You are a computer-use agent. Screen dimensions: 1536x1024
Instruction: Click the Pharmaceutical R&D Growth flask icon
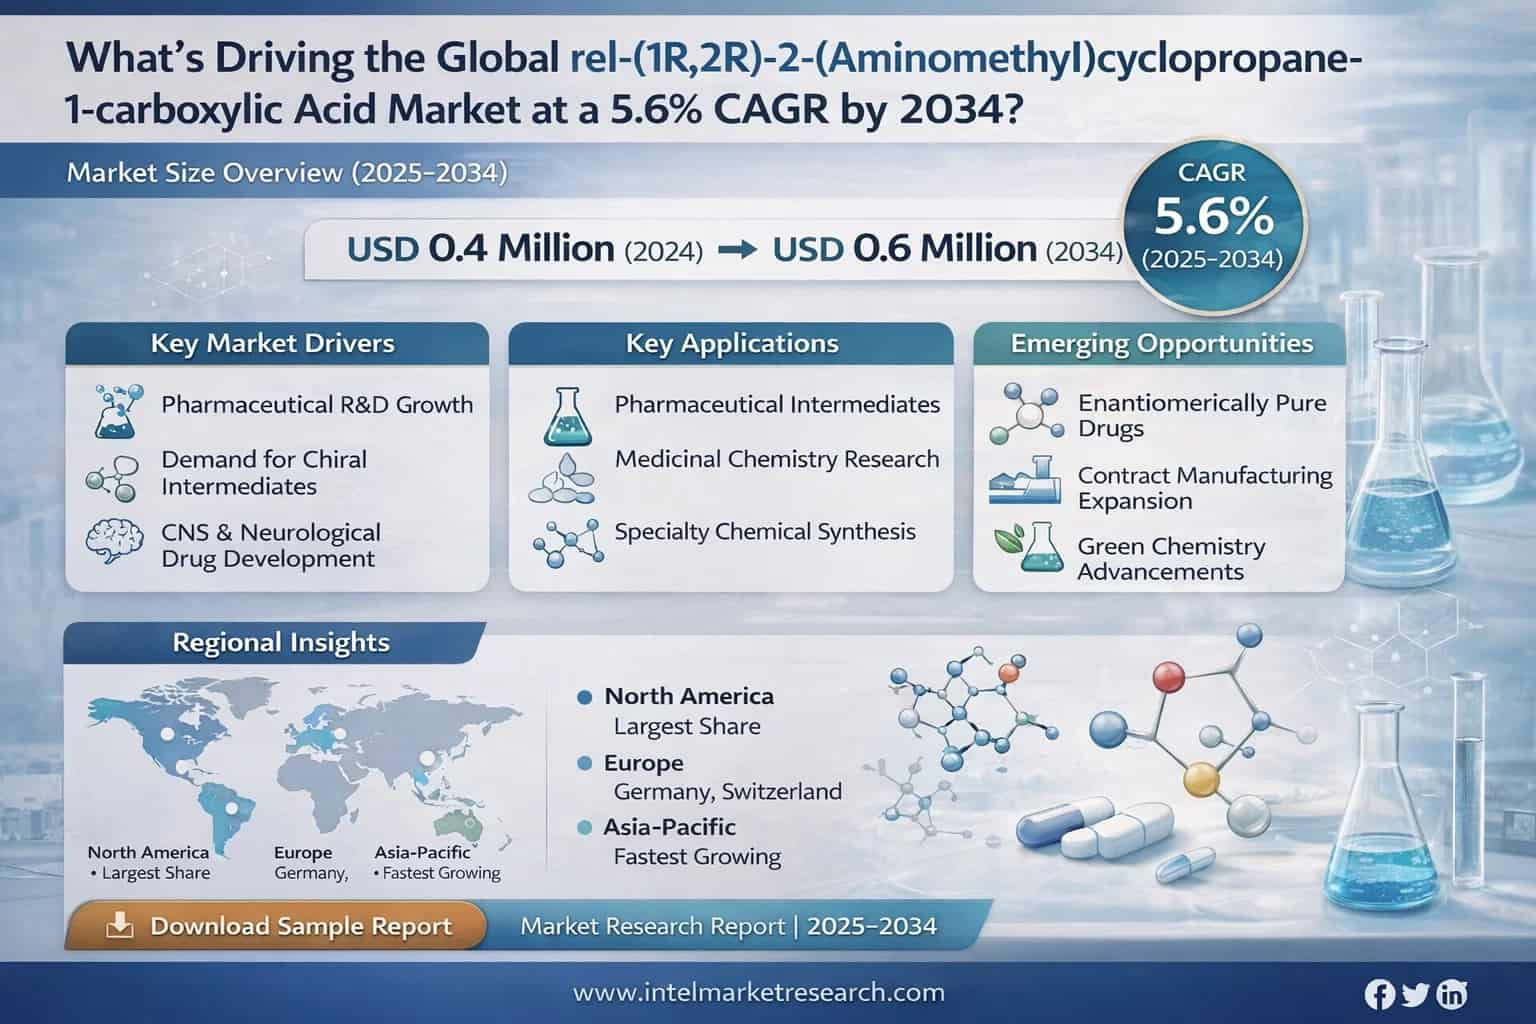[x=115, y=411]
